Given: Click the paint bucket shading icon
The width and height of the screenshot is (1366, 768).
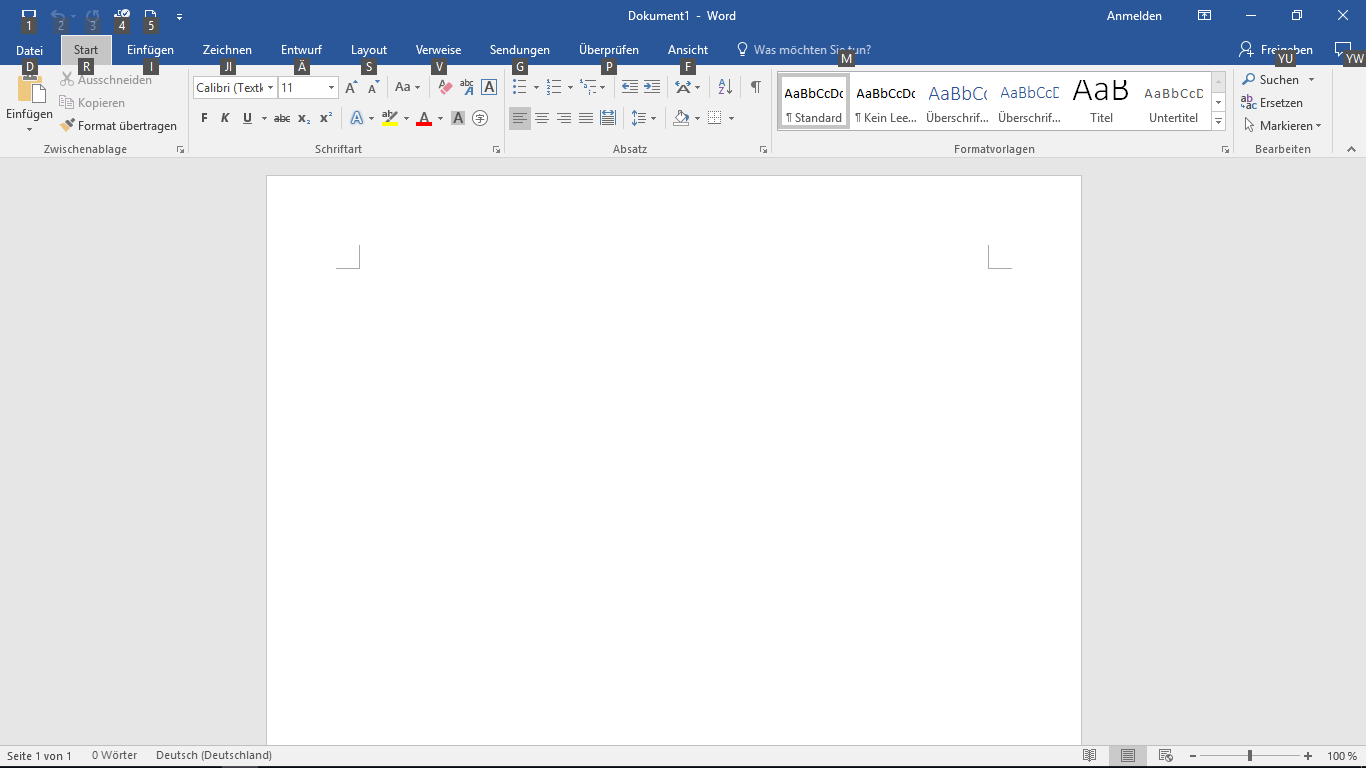Looking at the screenshot, I should point(681,118).
